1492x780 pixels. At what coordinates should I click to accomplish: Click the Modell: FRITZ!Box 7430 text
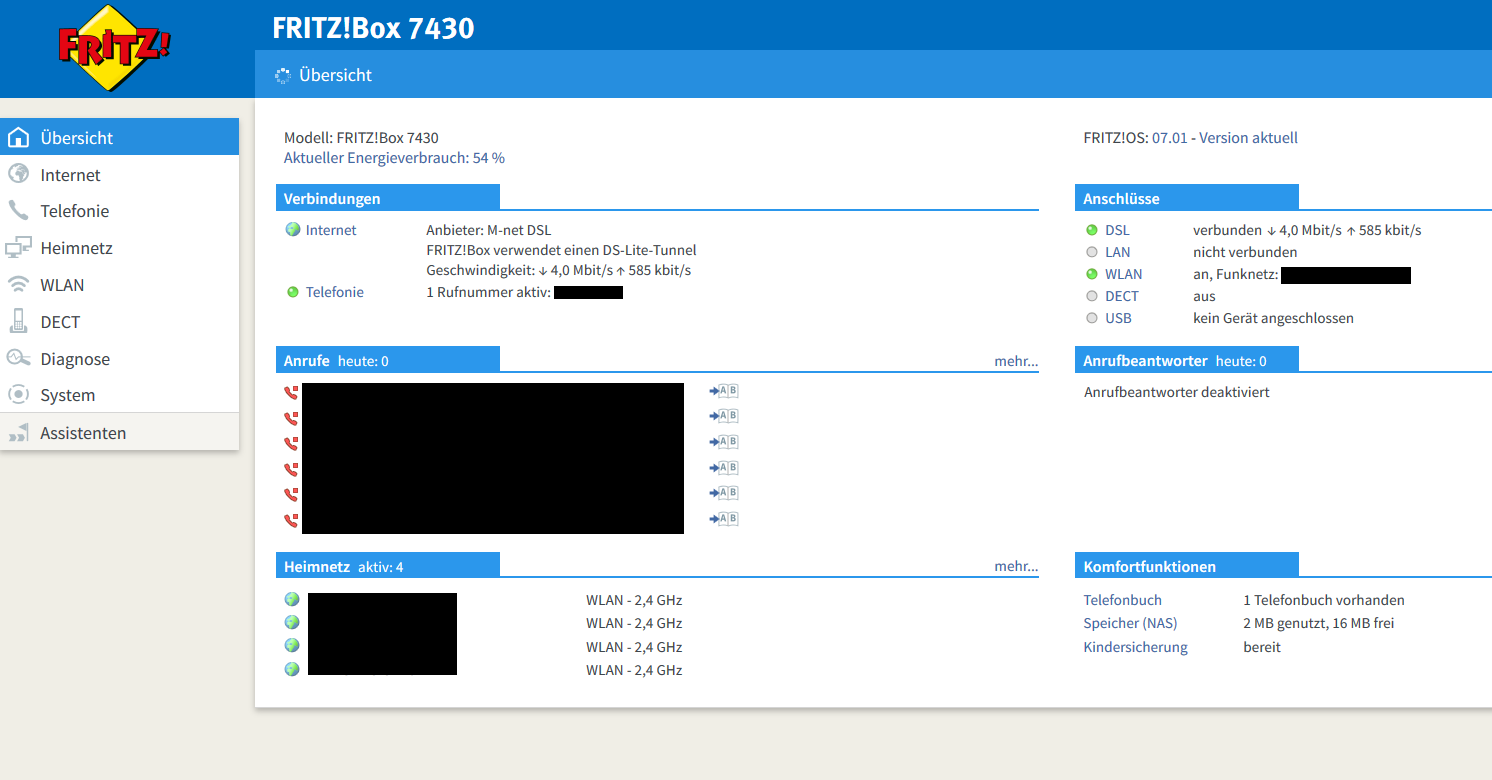[361, 138]
